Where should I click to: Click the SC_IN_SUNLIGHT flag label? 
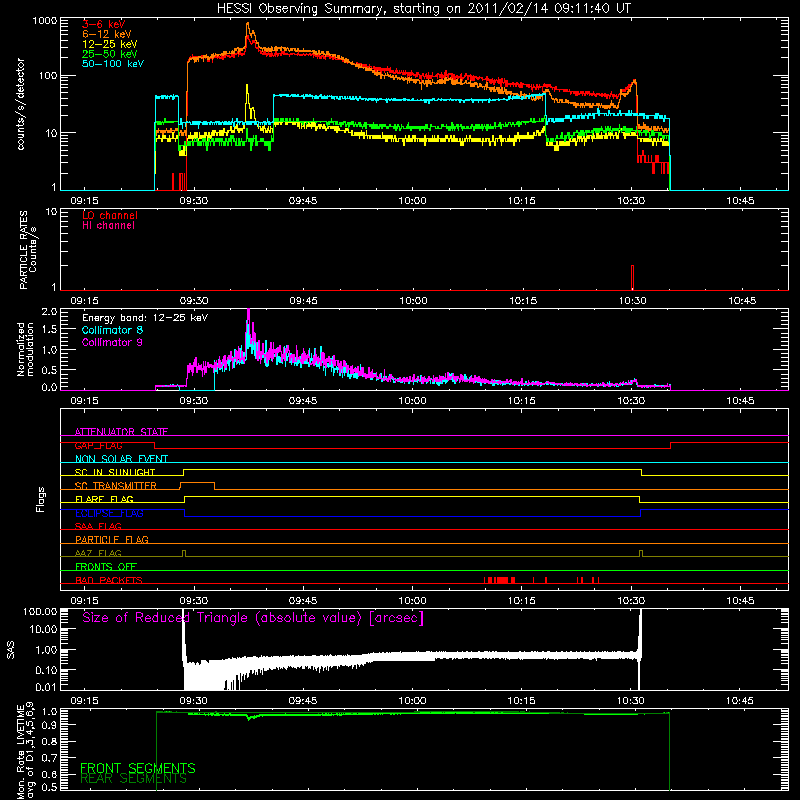[115, 472]
